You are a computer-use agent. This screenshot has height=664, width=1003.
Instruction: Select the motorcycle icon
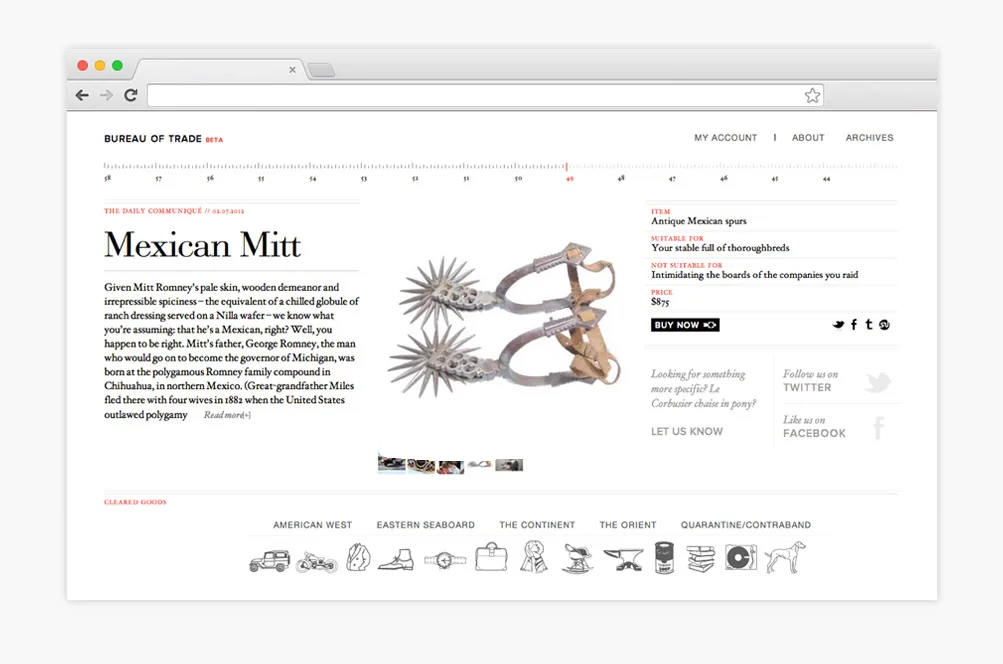click(x=317, y=562)
